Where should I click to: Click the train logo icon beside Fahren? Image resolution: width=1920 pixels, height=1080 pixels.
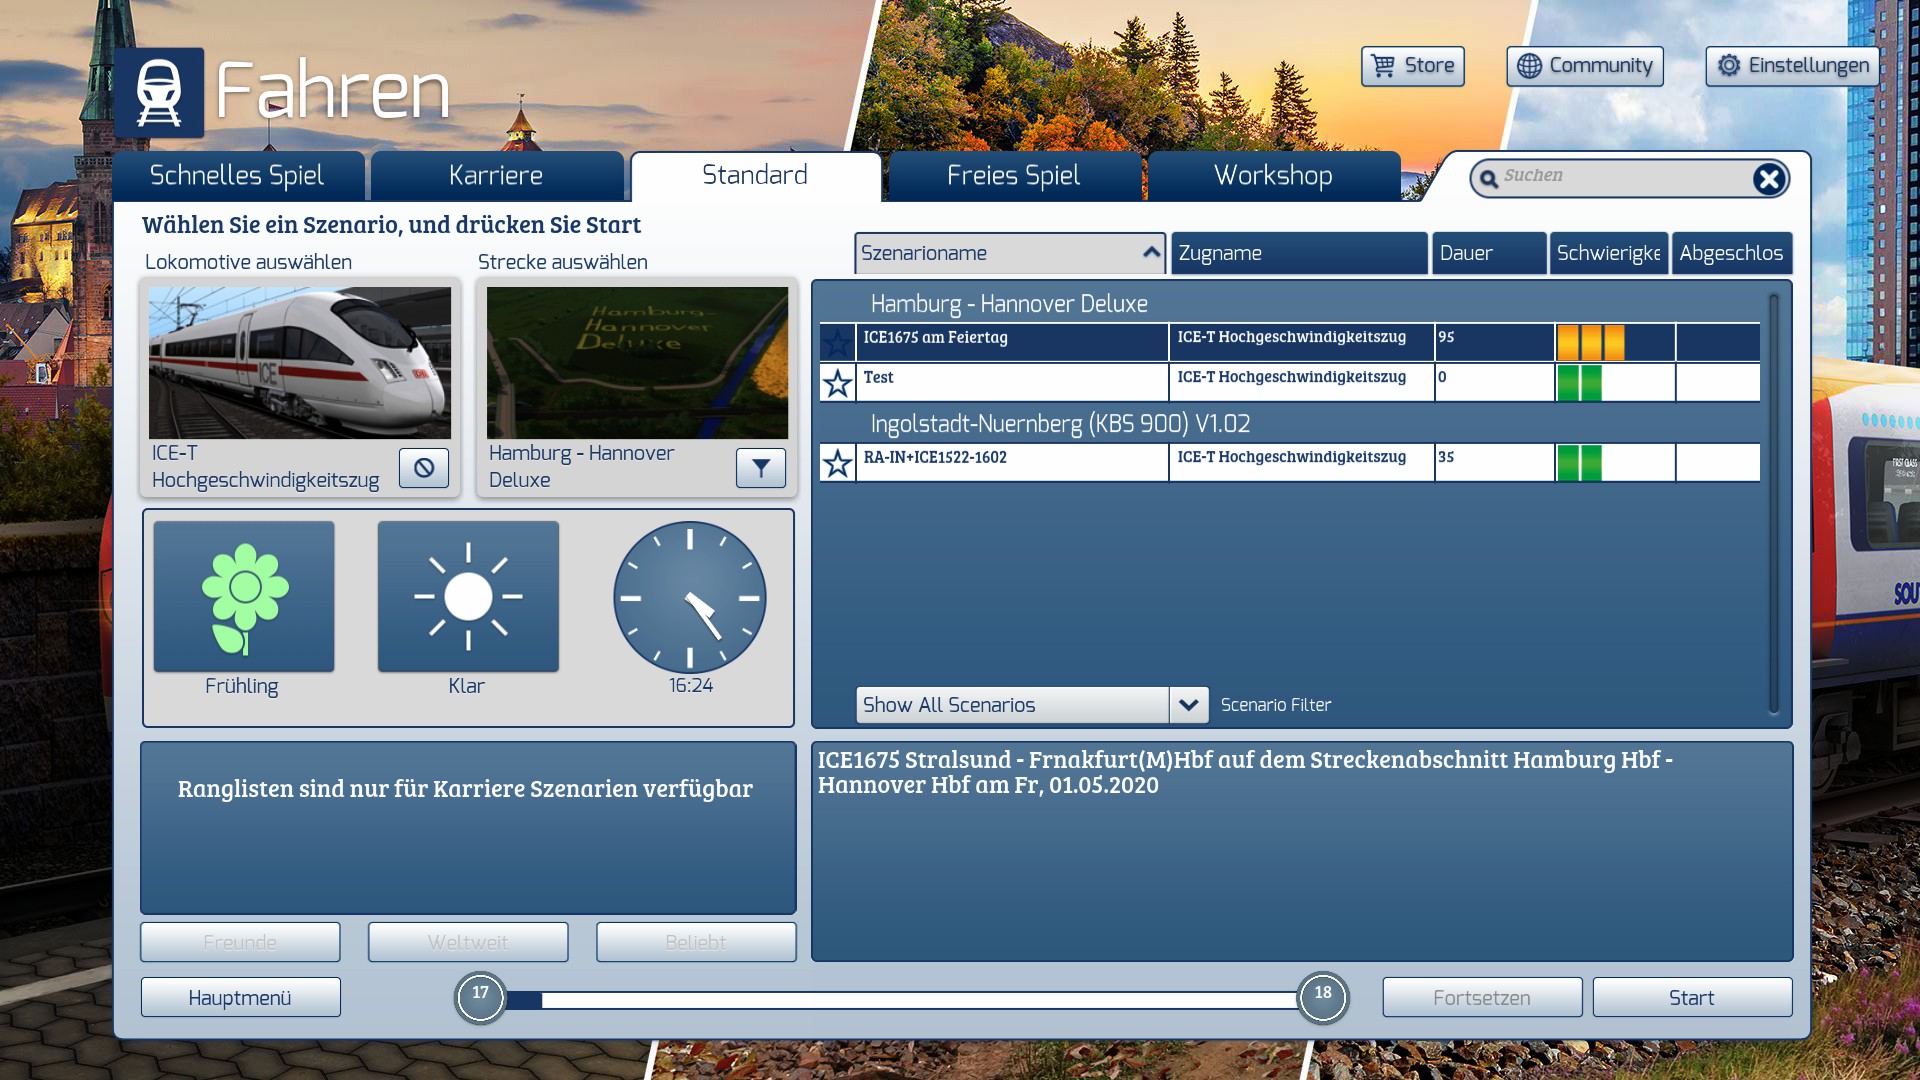tap(159, 92)
